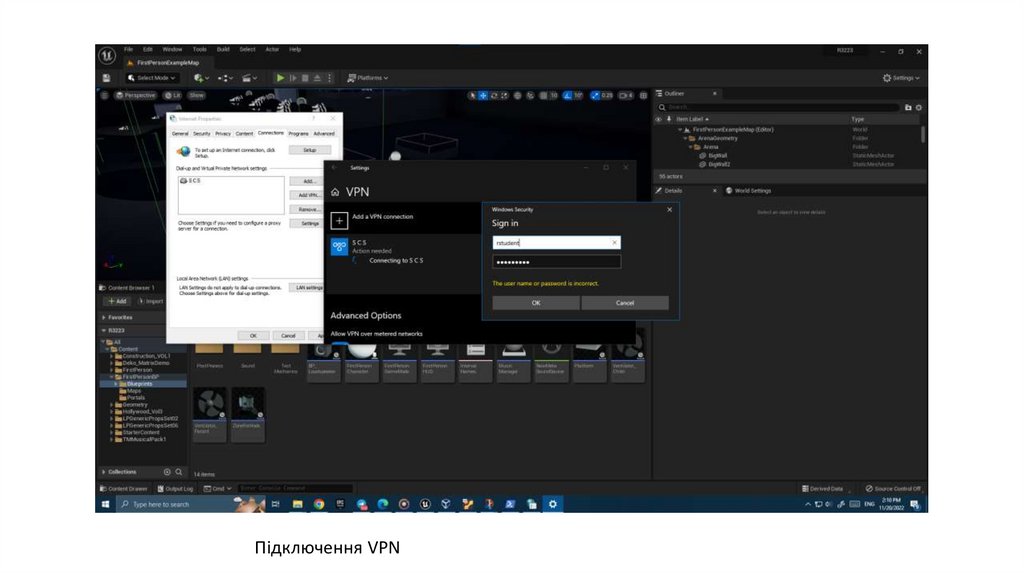The image size is (1024, 574).
Task: Open the Content Drawer in the status bar
Action: click(x=124, y=488)
